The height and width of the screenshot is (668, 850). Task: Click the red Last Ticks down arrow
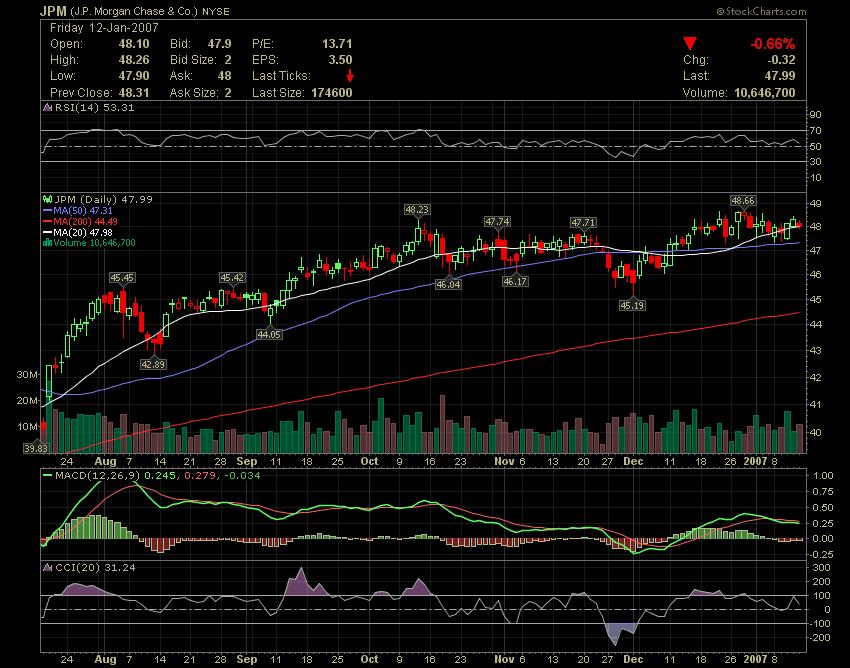350,75
